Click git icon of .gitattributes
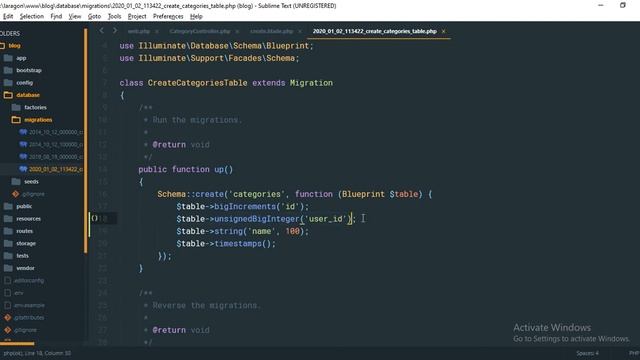The image size is (640, 360). [7, 317]
